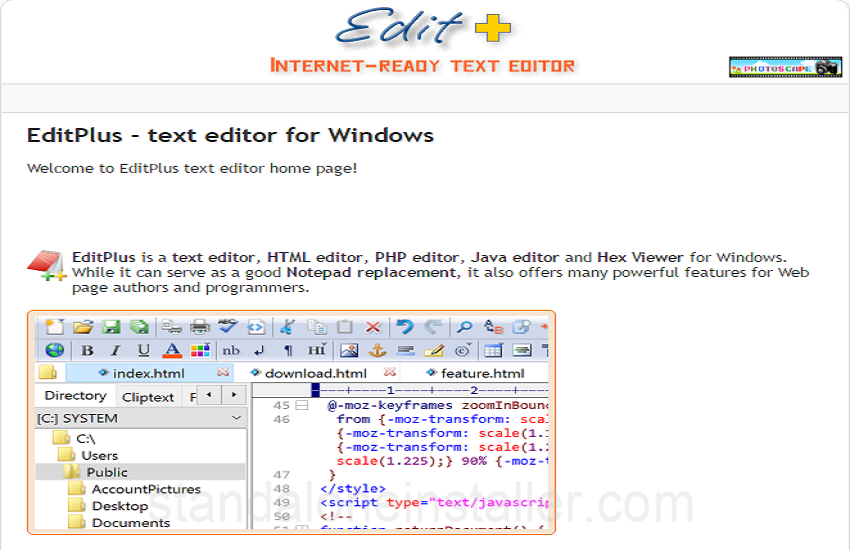Select the Cliptext panel tab
850x550 pixels.
(x=148, y=397)
